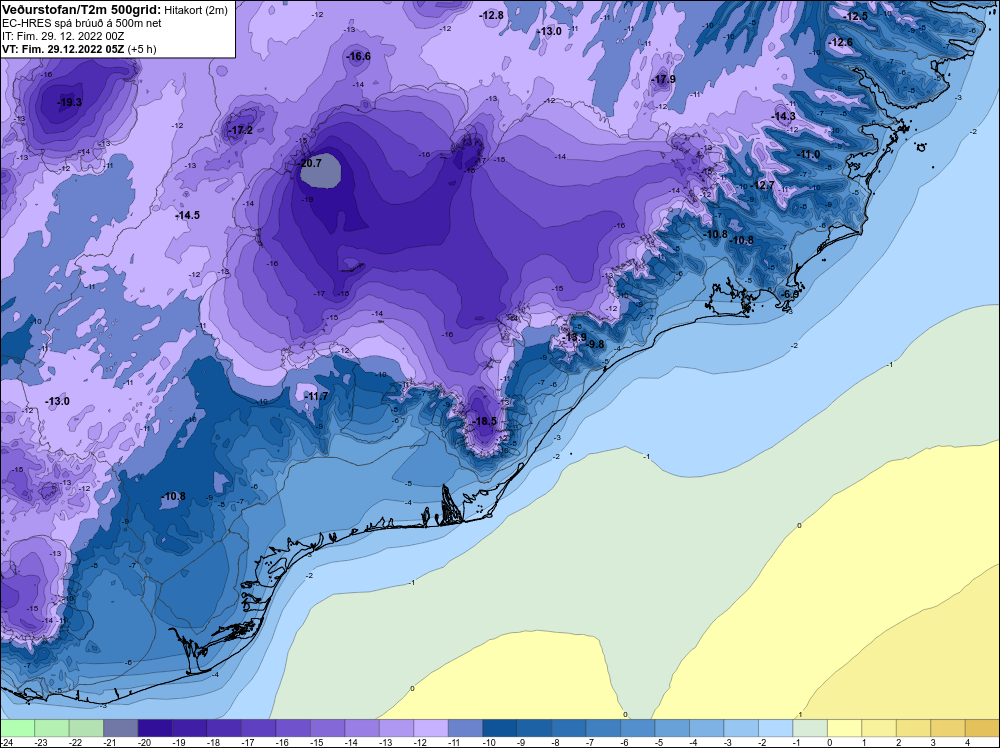Click the 'EC-HRES spá brúuð á 500m net' line
Screen dimensions: 1000x748
[82, 23]
